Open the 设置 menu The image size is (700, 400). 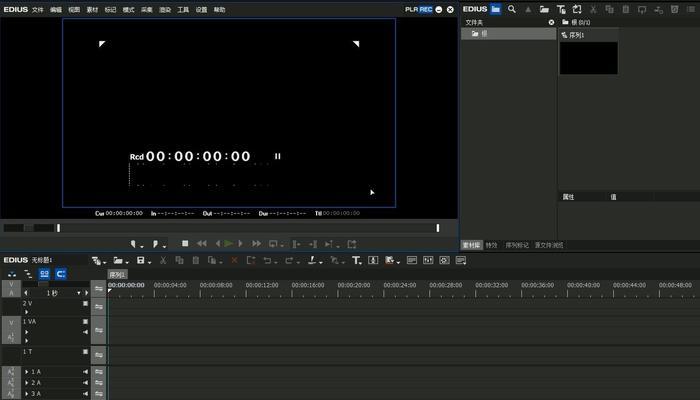[x=201, y=9]
